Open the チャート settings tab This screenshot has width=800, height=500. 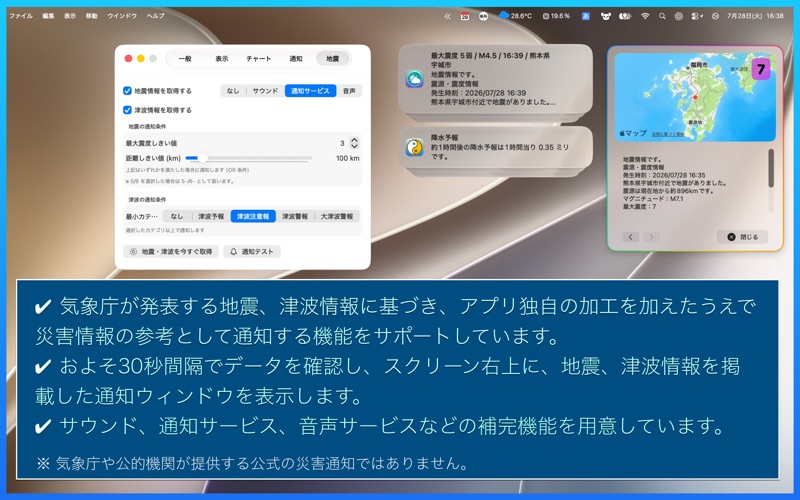click(259, 59)
